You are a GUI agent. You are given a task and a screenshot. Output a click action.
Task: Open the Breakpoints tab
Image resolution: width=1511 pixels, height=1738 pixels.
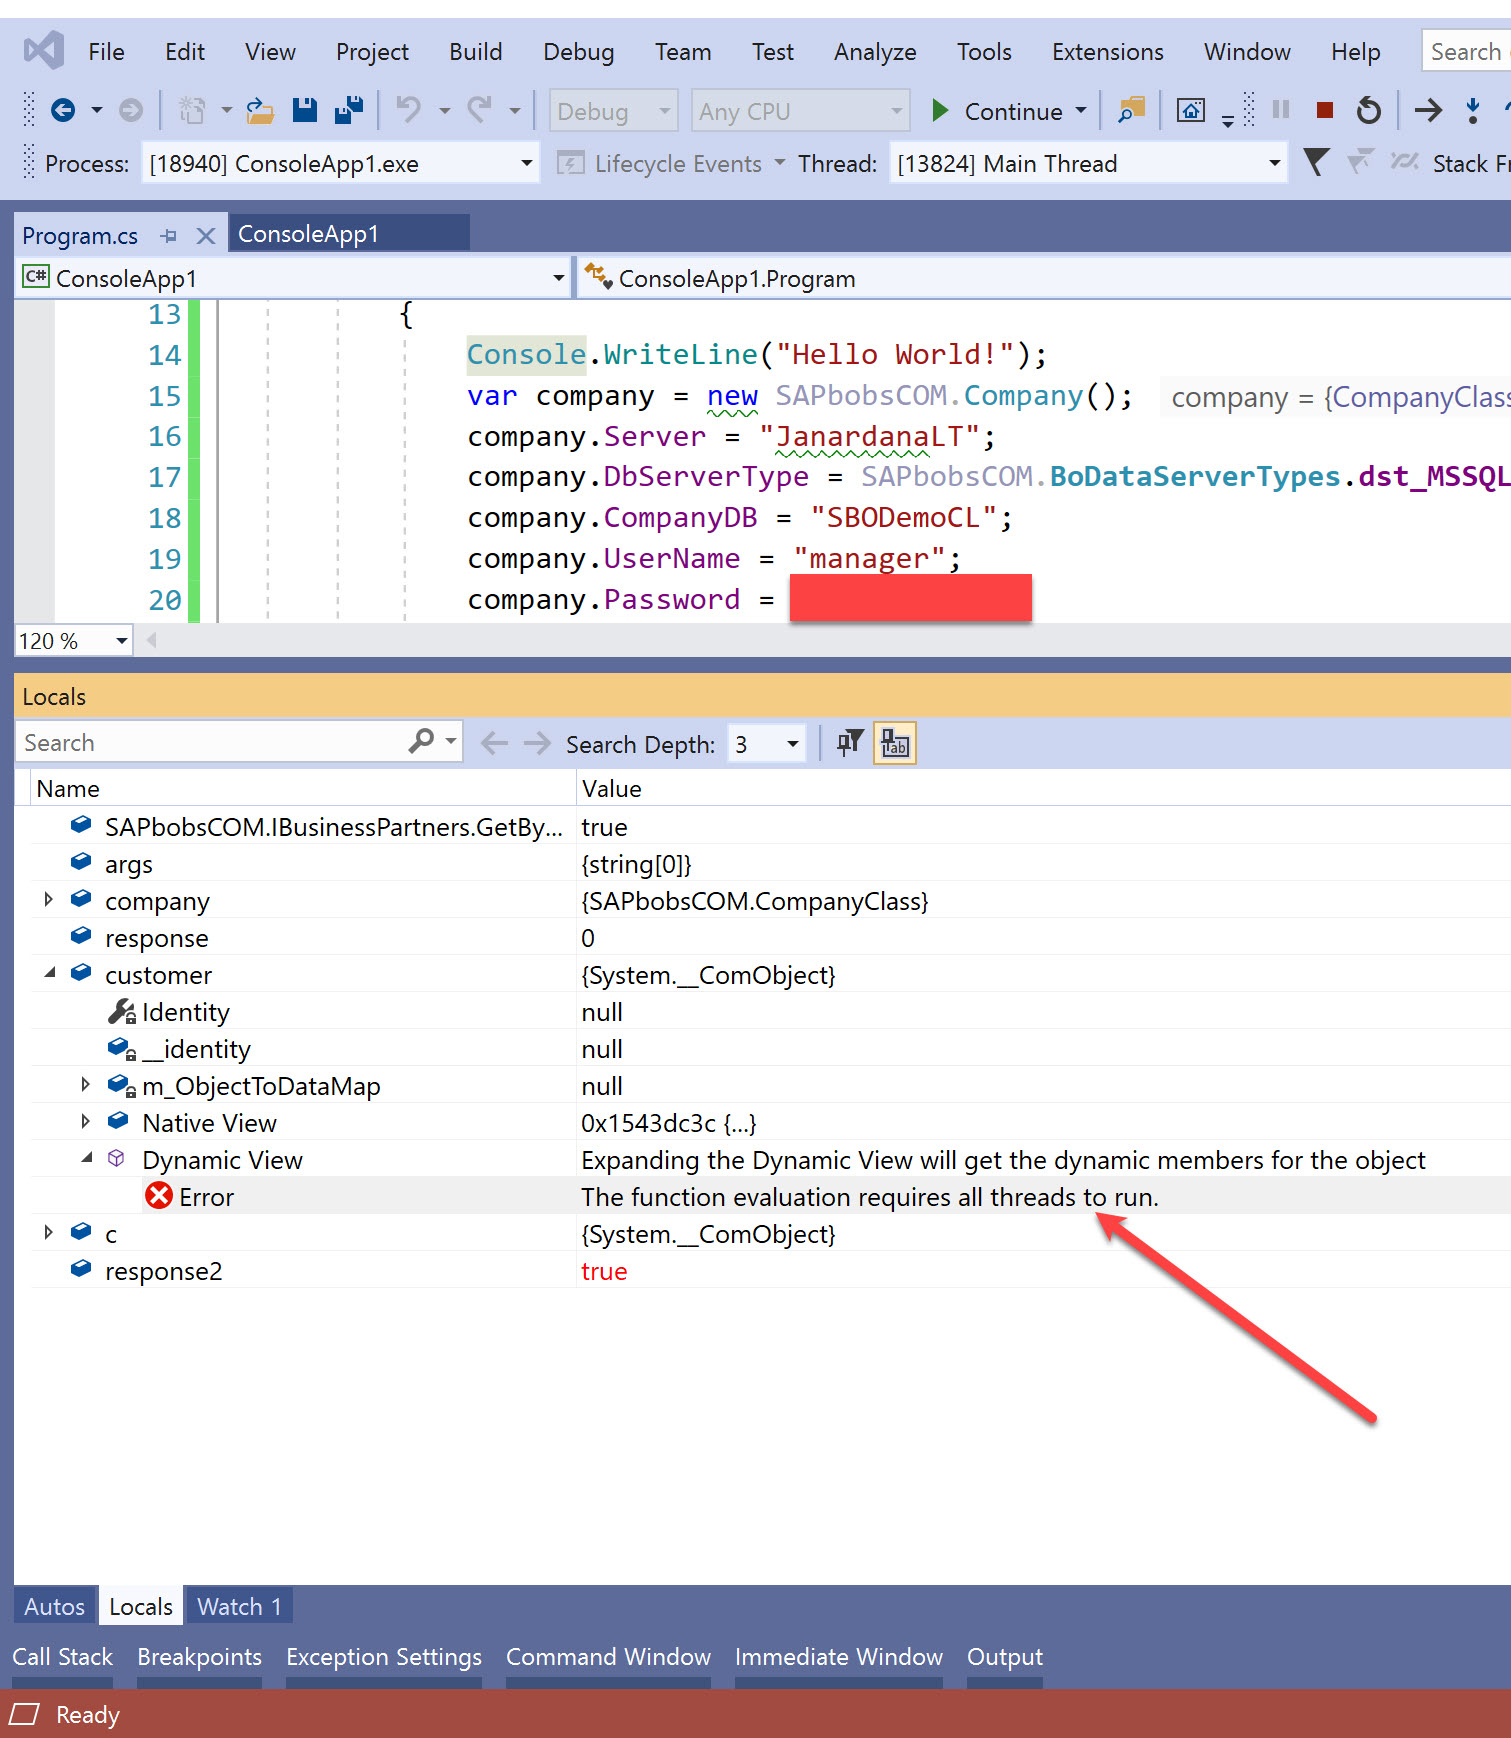pyautogui.click(x=199, y=1657)
